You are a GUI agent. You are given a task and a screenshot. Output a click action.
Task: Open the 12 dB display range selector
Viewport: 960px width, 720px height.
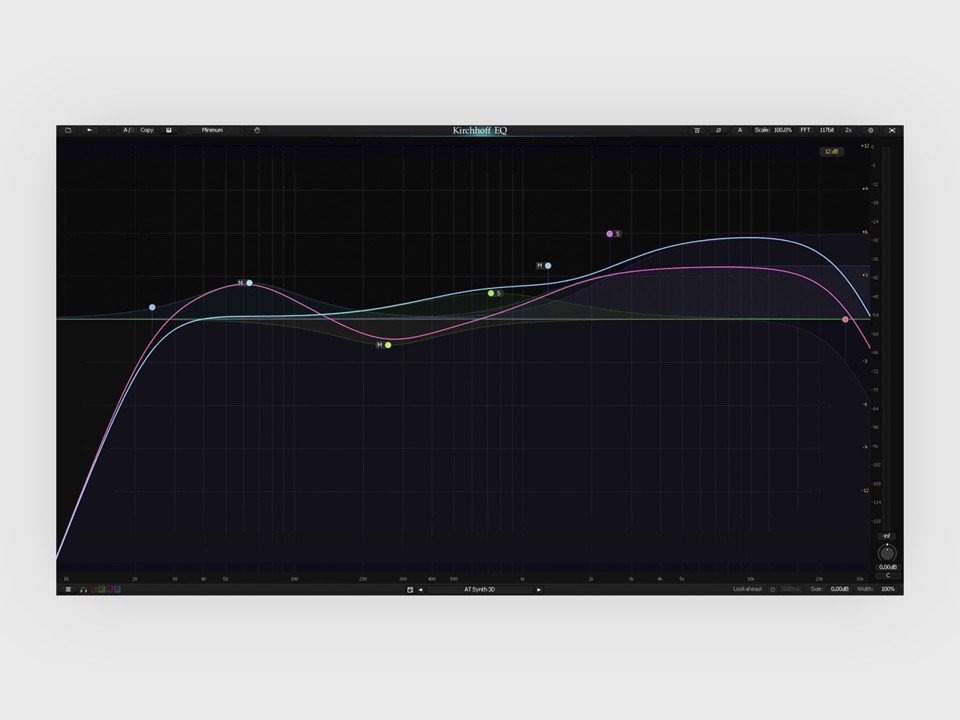click(831, 151)
